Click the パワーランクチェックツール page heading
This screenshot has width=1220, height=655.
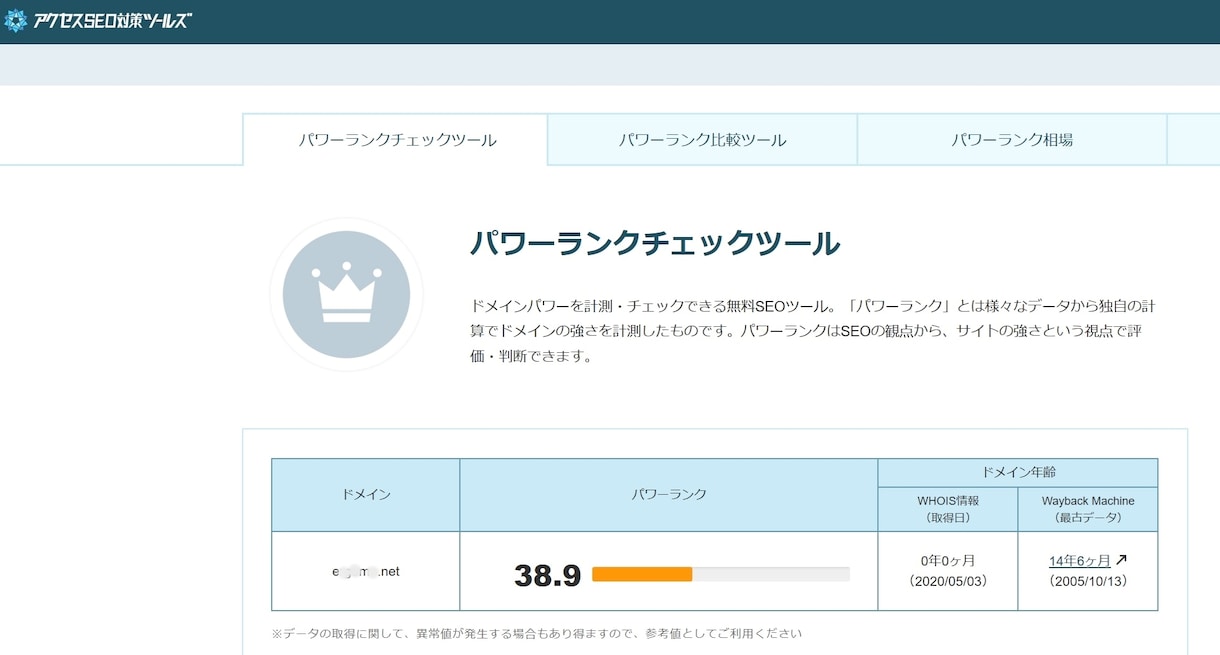655,243
